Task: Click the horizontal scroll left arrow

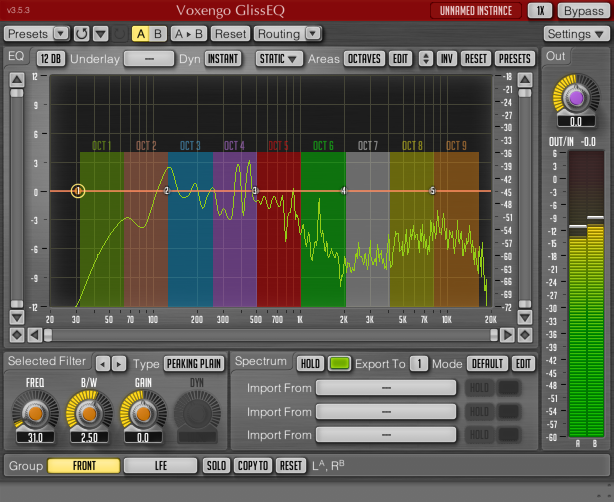Action: click(x=35, y=335)
